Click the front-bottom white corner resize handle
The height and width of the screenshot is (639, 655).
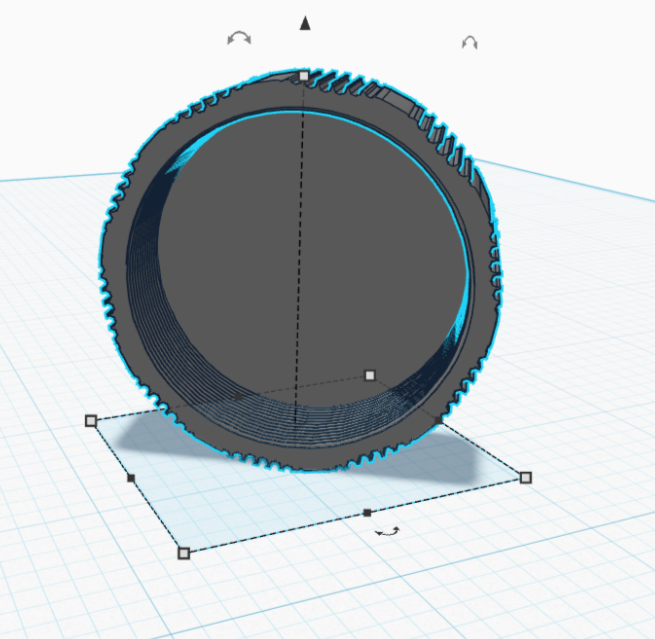(x=183, y=552)
